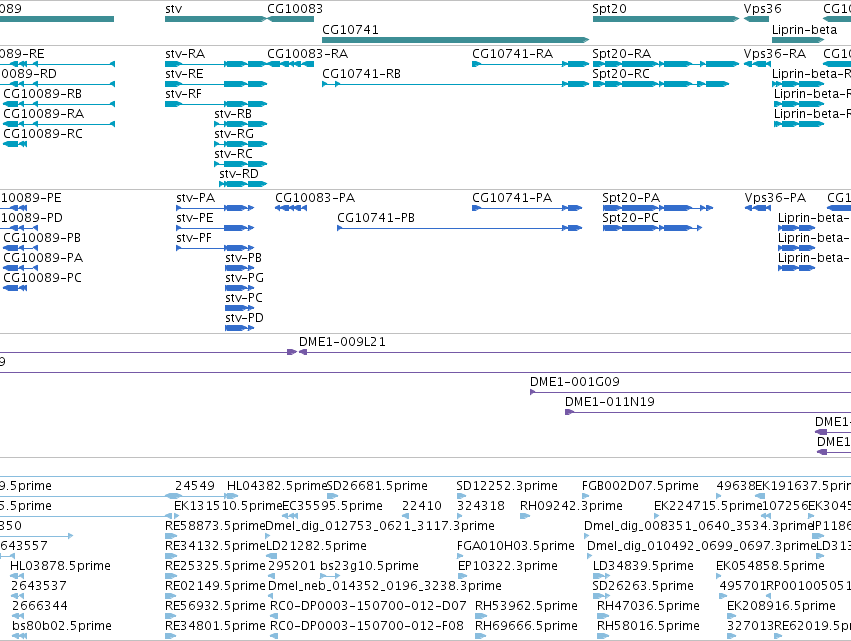Click the CG10741-RA transcript label
The width and height of the screenshot is (851, 641).
coord(512,54)
